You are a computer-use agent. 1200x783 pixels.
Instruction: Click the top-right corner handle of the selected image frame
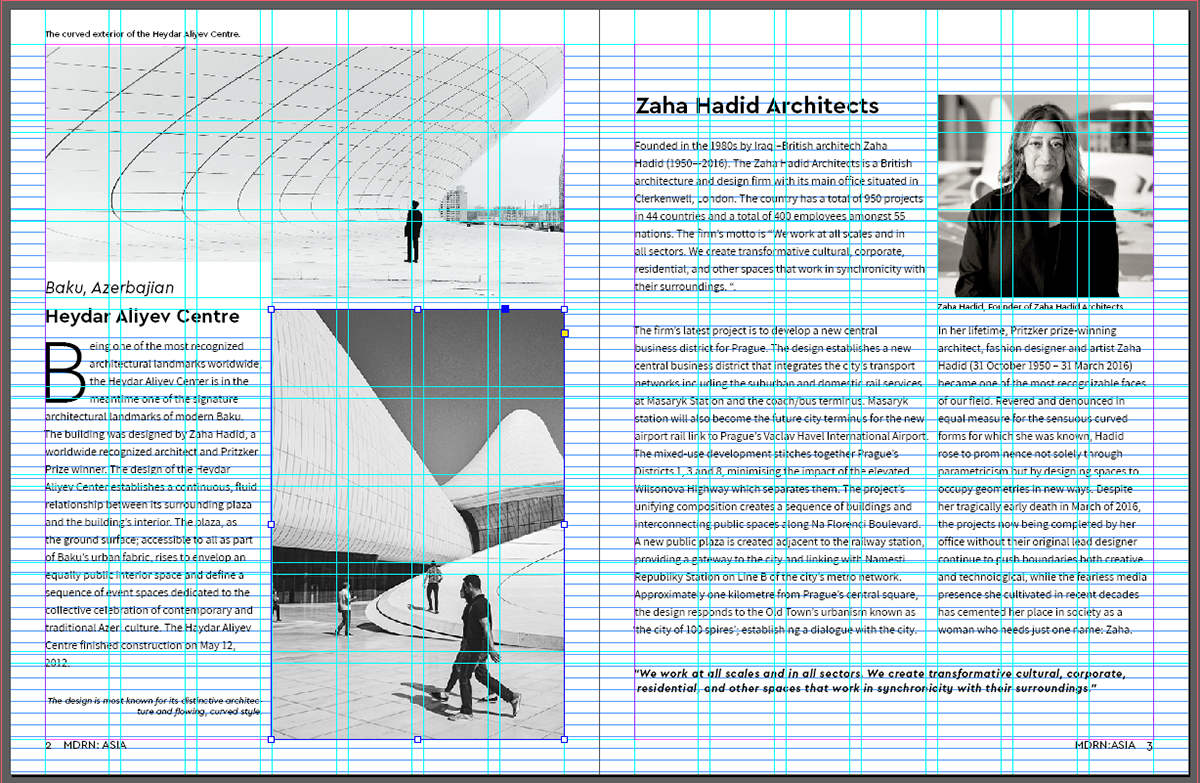point(564,309)
